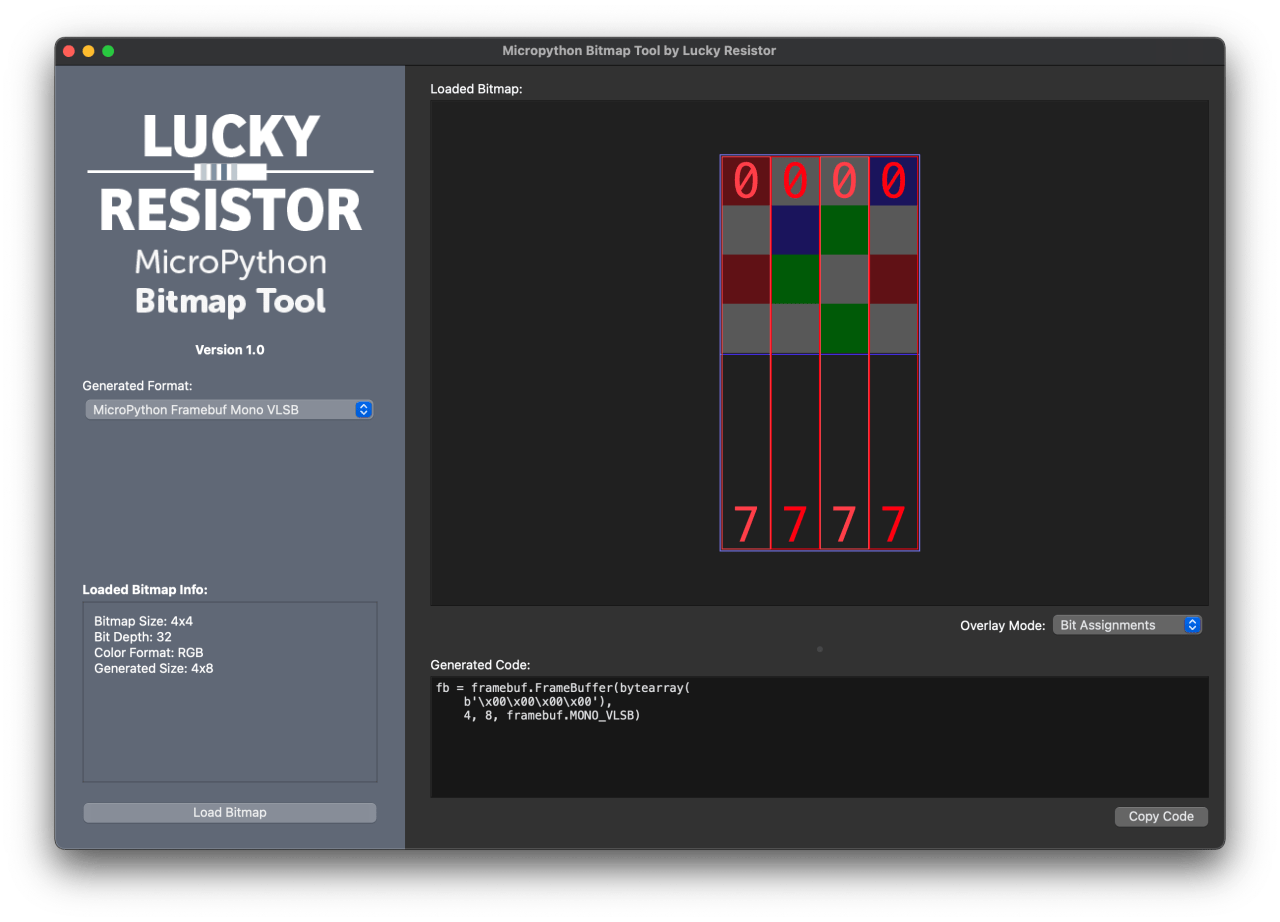Click inside the Generated Code text area
1280x922 pixels.
point(820,735)
